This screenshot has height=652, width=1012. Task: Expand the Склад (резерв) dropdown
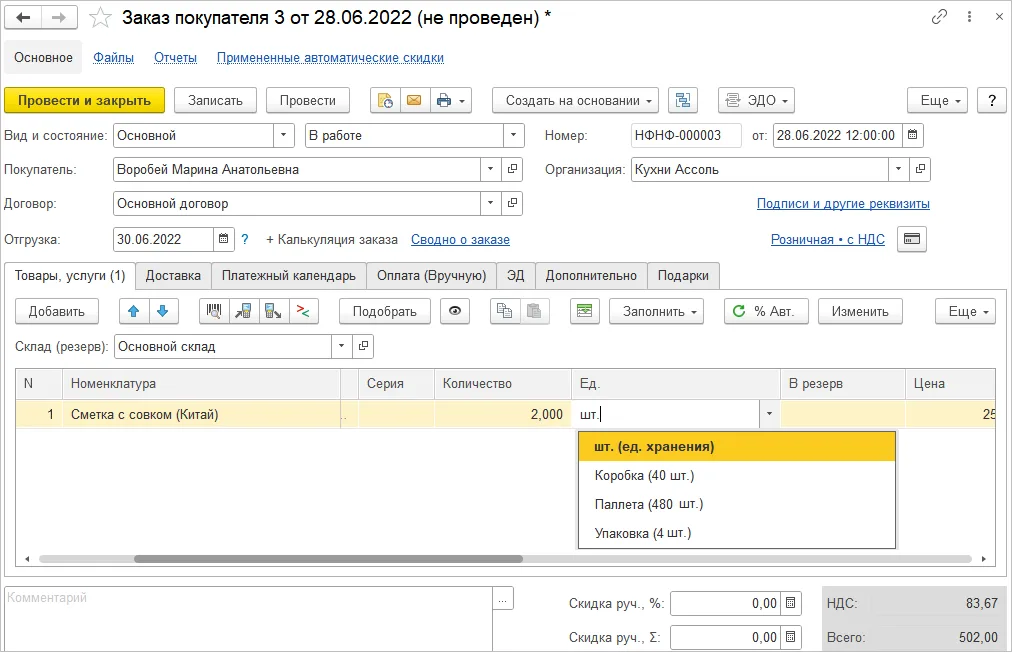(x=341, y=346)
